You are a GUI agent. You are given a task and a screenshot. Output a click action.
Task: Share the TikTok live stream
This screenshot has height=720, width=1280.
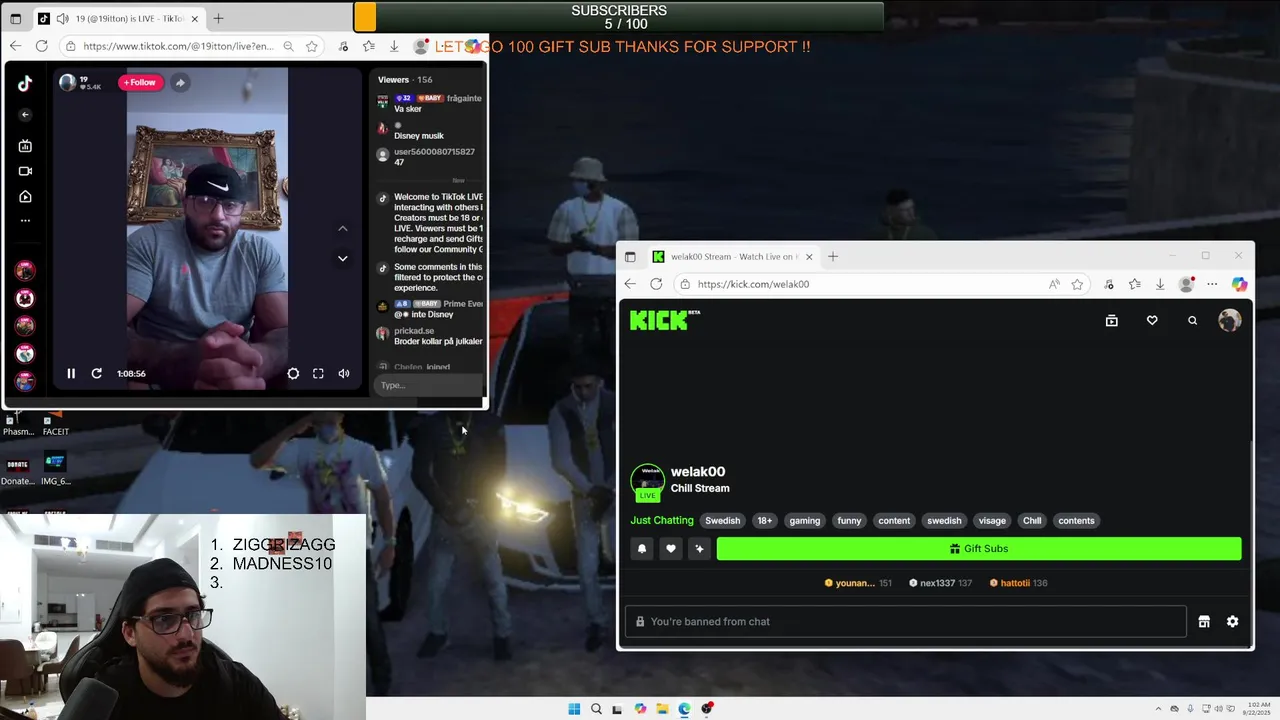[x=180, y=82]
